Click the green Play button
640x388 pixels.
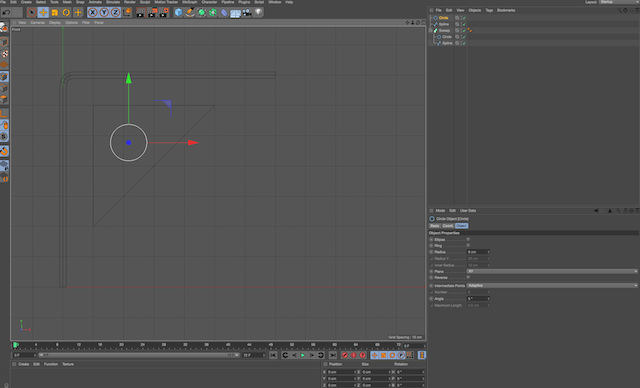(303, 355)
